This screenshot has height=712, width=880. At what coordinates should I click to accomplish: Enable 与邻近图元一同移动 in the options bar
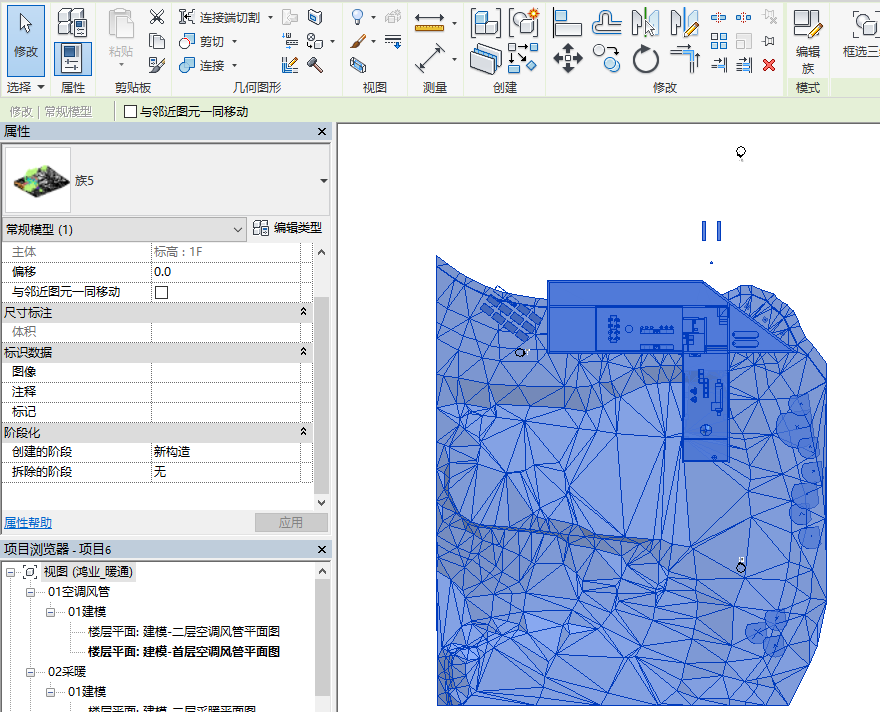(x=130, y=112)
